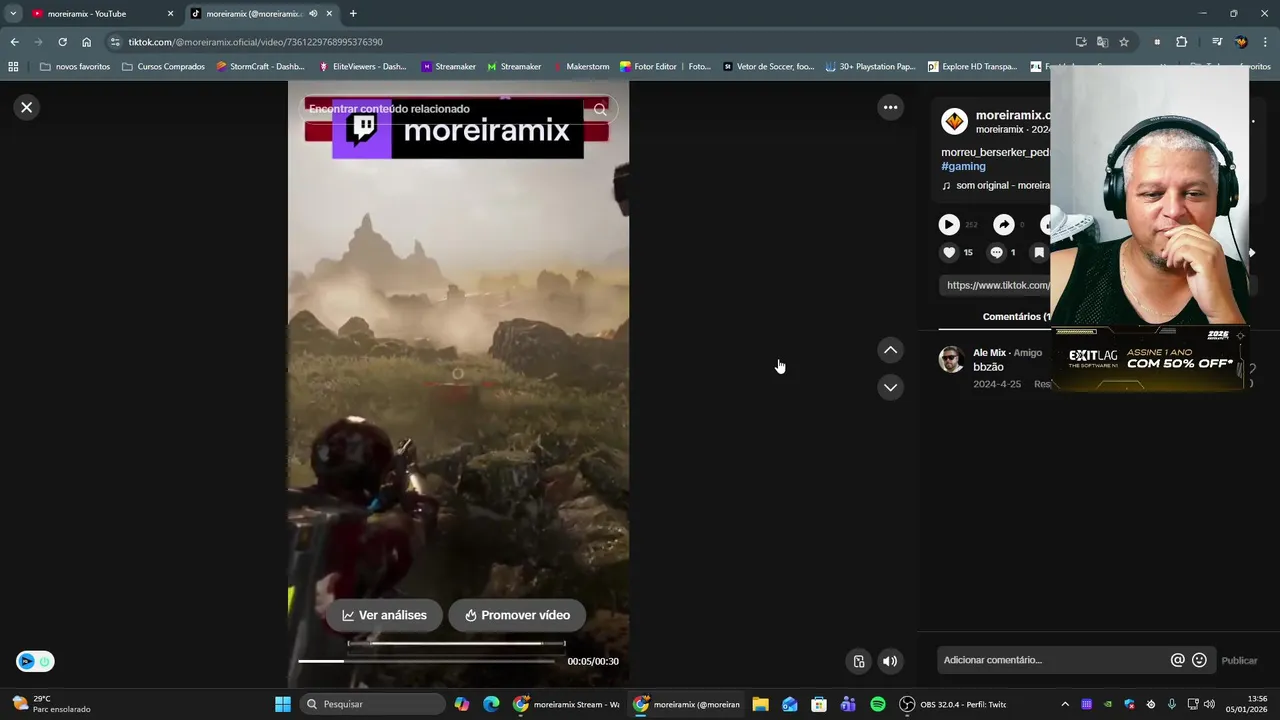Open EliteViewers Dashboard bookmark
The height and width of the screenshot is (720, 1280).
click(x=362, y=67)
